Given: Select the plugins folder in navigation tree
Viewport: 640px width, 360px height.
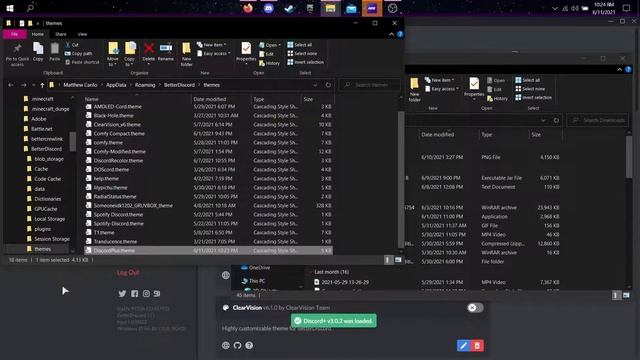Looking at the screenshot, I should [x=43, y=229].
